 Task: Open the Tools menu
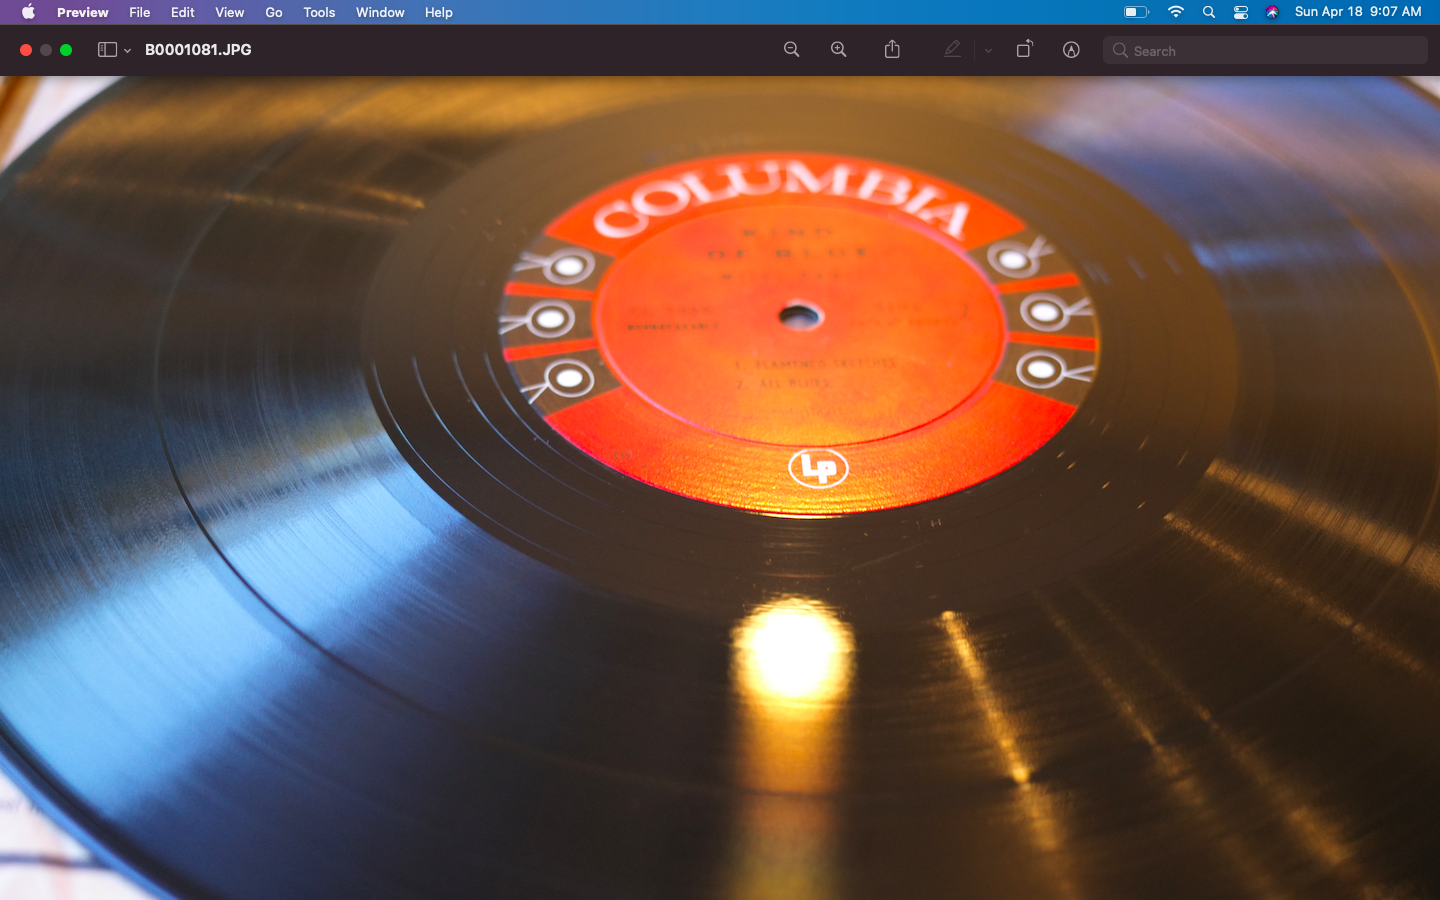click(x=319, y=12)
